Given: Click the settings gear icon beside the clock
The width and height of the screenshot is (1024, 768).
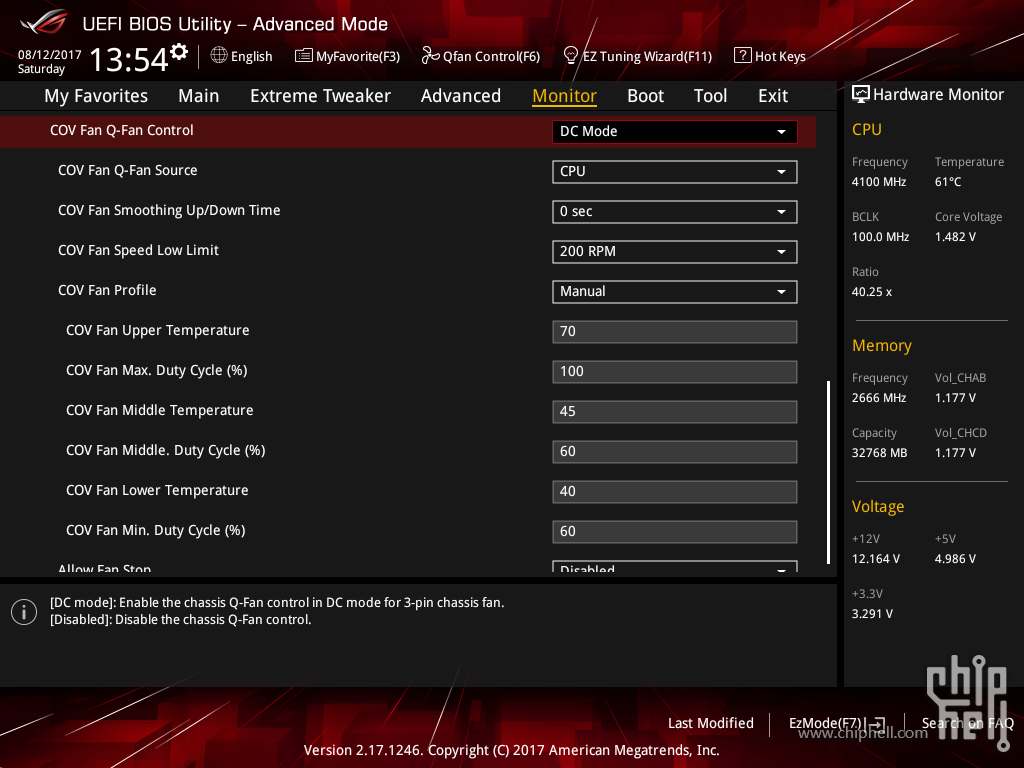Looking at the screenshot, I should click(179, 52).
